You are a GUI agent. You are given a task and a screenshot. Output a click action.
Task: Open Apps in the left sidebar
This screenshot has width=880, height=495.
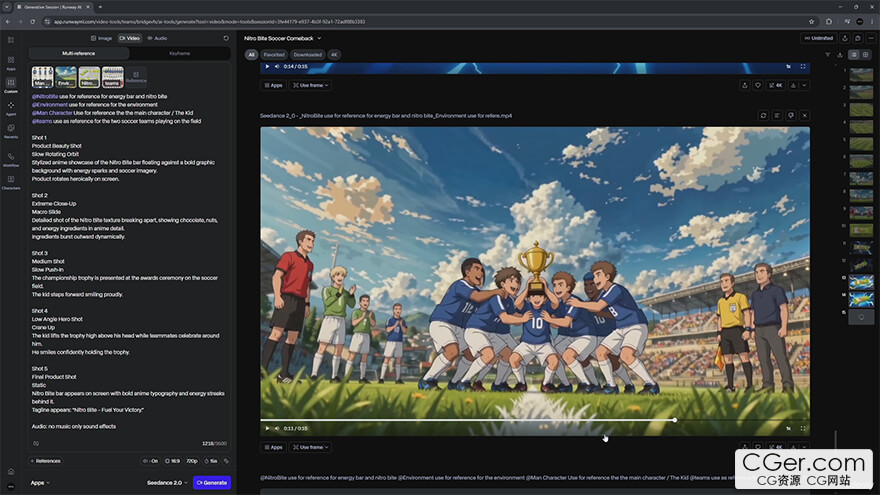[11, 62]
